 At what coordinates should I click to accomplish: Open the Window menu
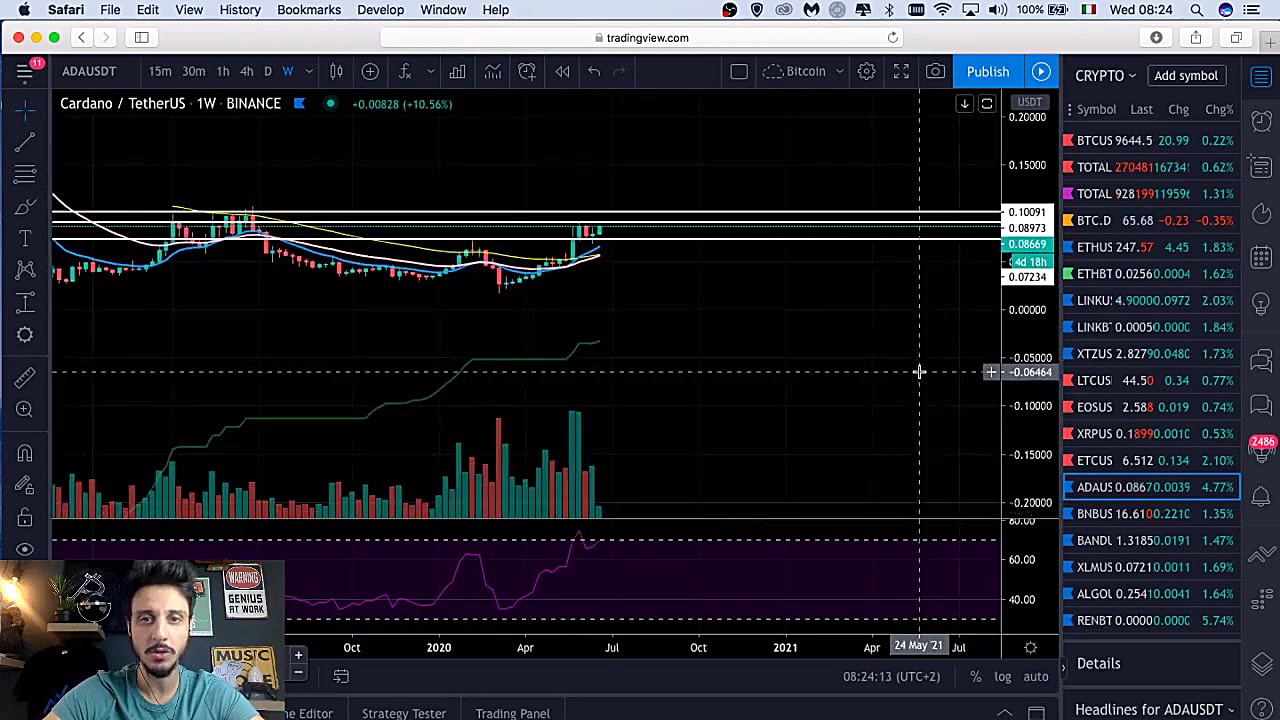(443, 10)
